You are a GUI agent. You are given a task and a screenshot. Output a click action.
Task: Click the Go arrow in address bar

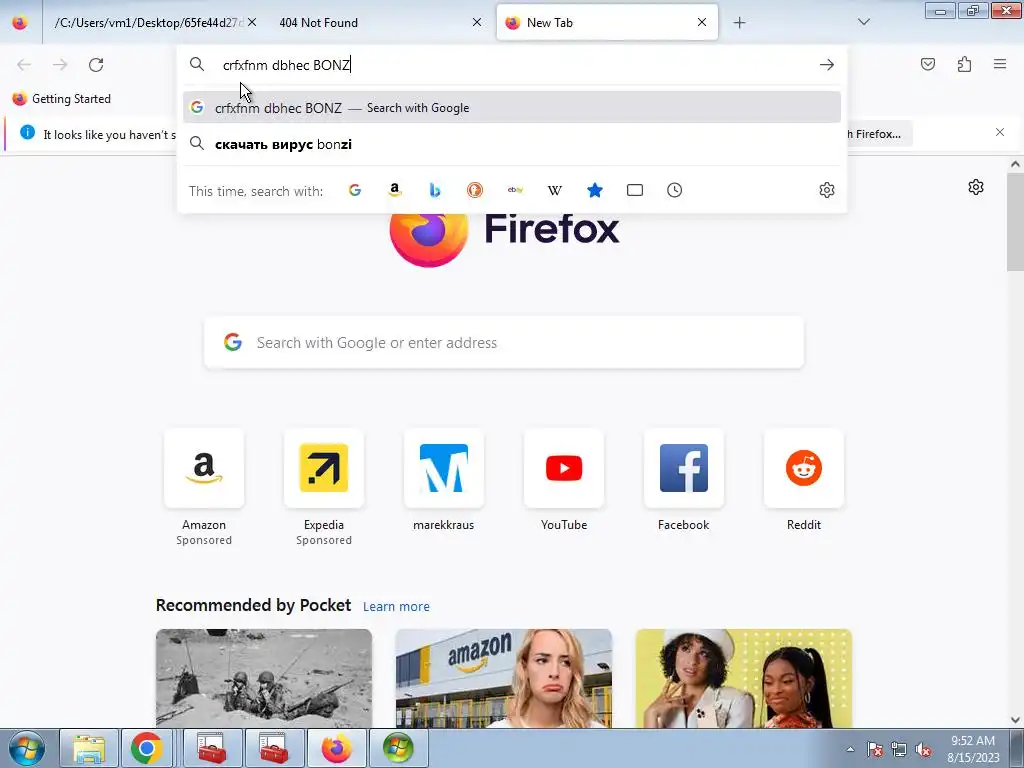coord(827,65)
